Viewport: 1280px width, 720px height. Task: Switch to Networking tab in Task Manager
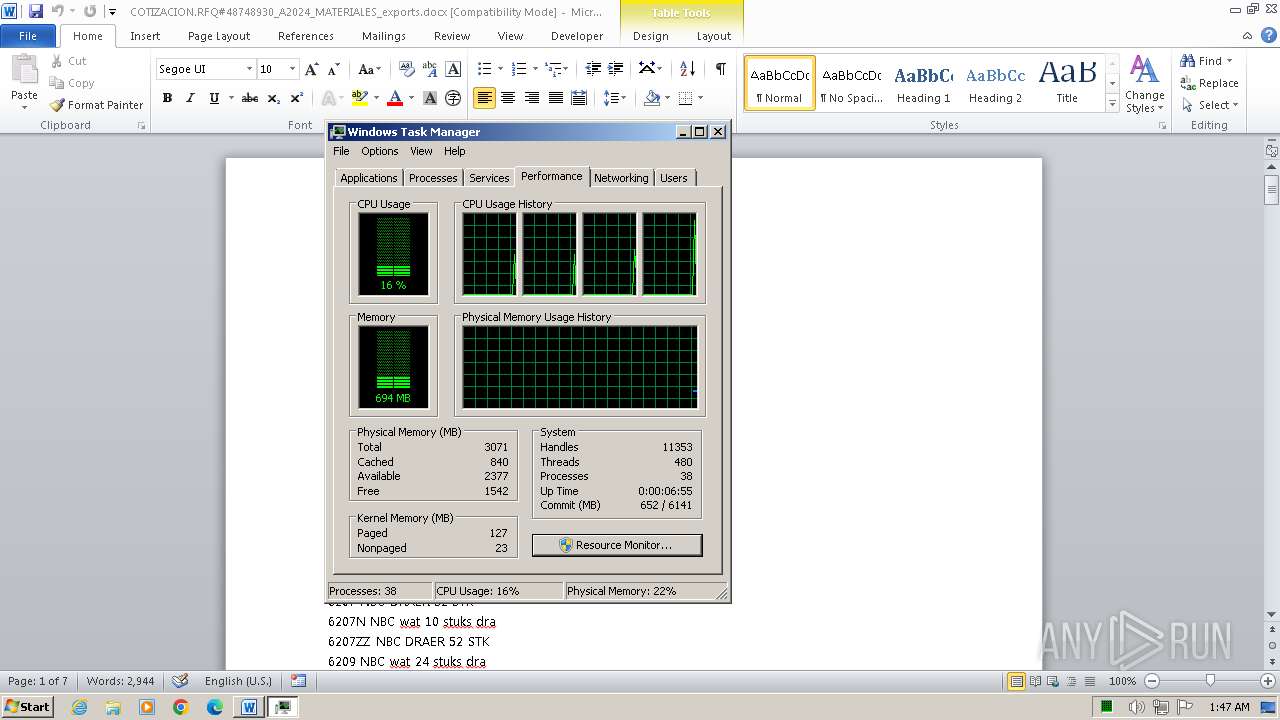point(621,178)
